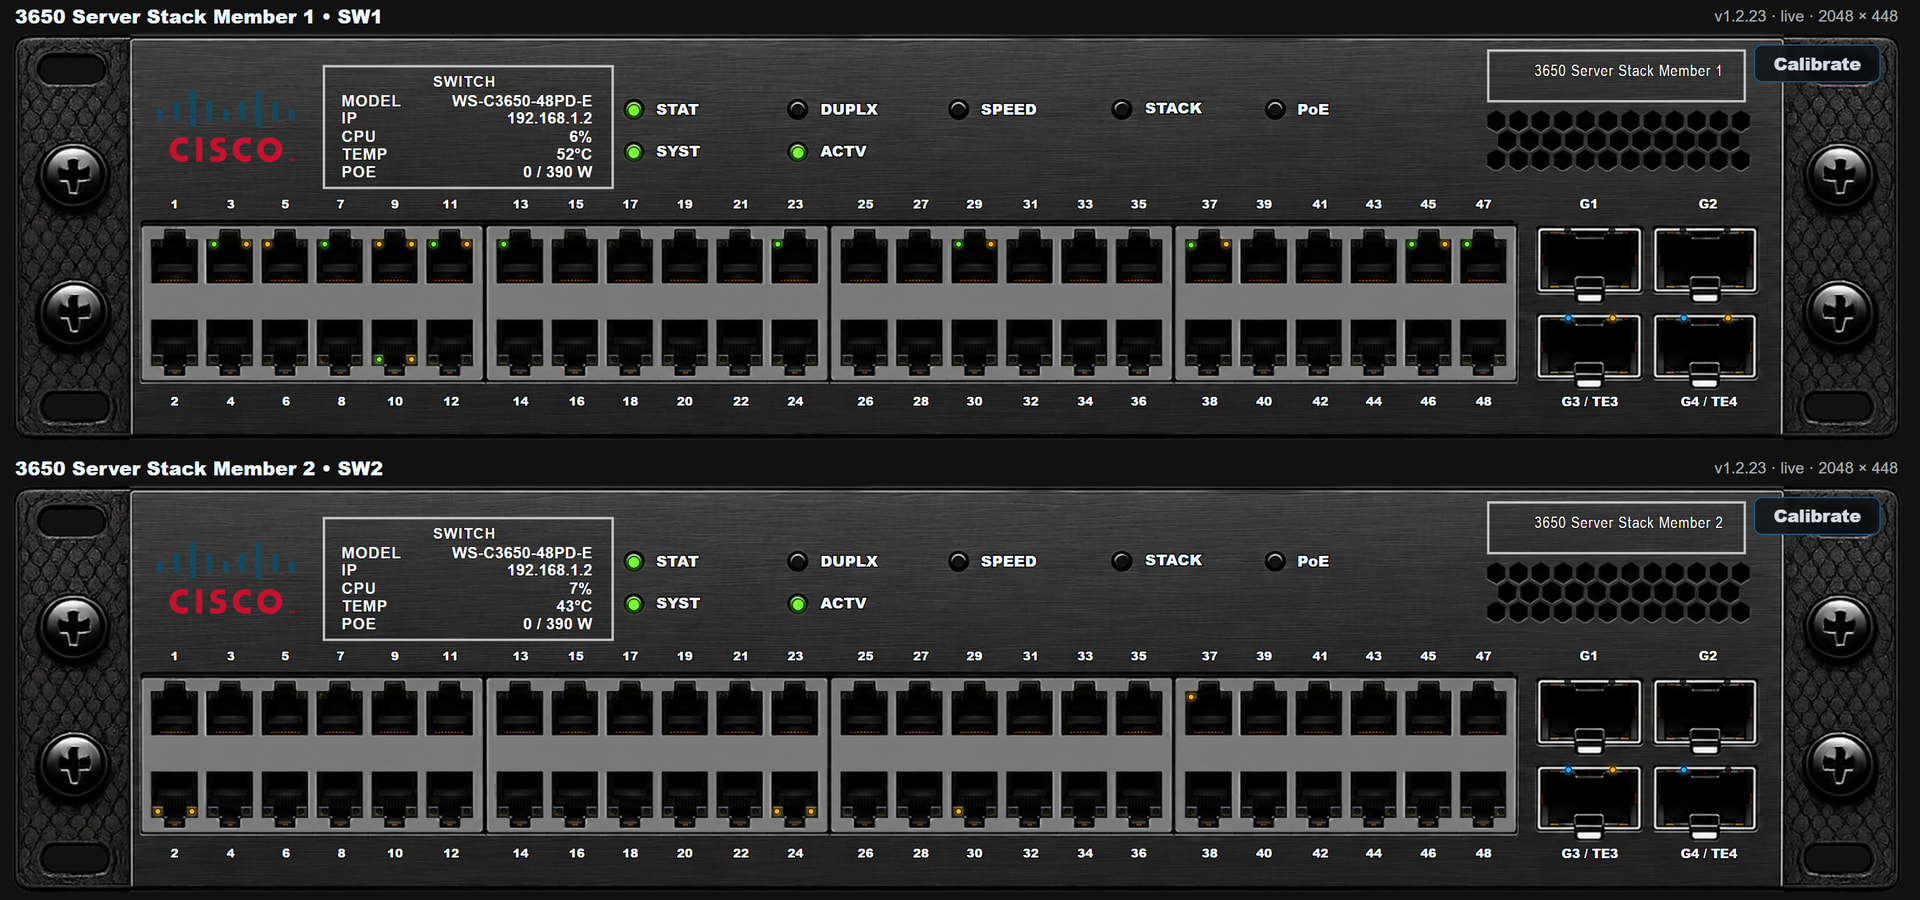Click the G1 SFP slot on SW1

(x=1589, y=262)
